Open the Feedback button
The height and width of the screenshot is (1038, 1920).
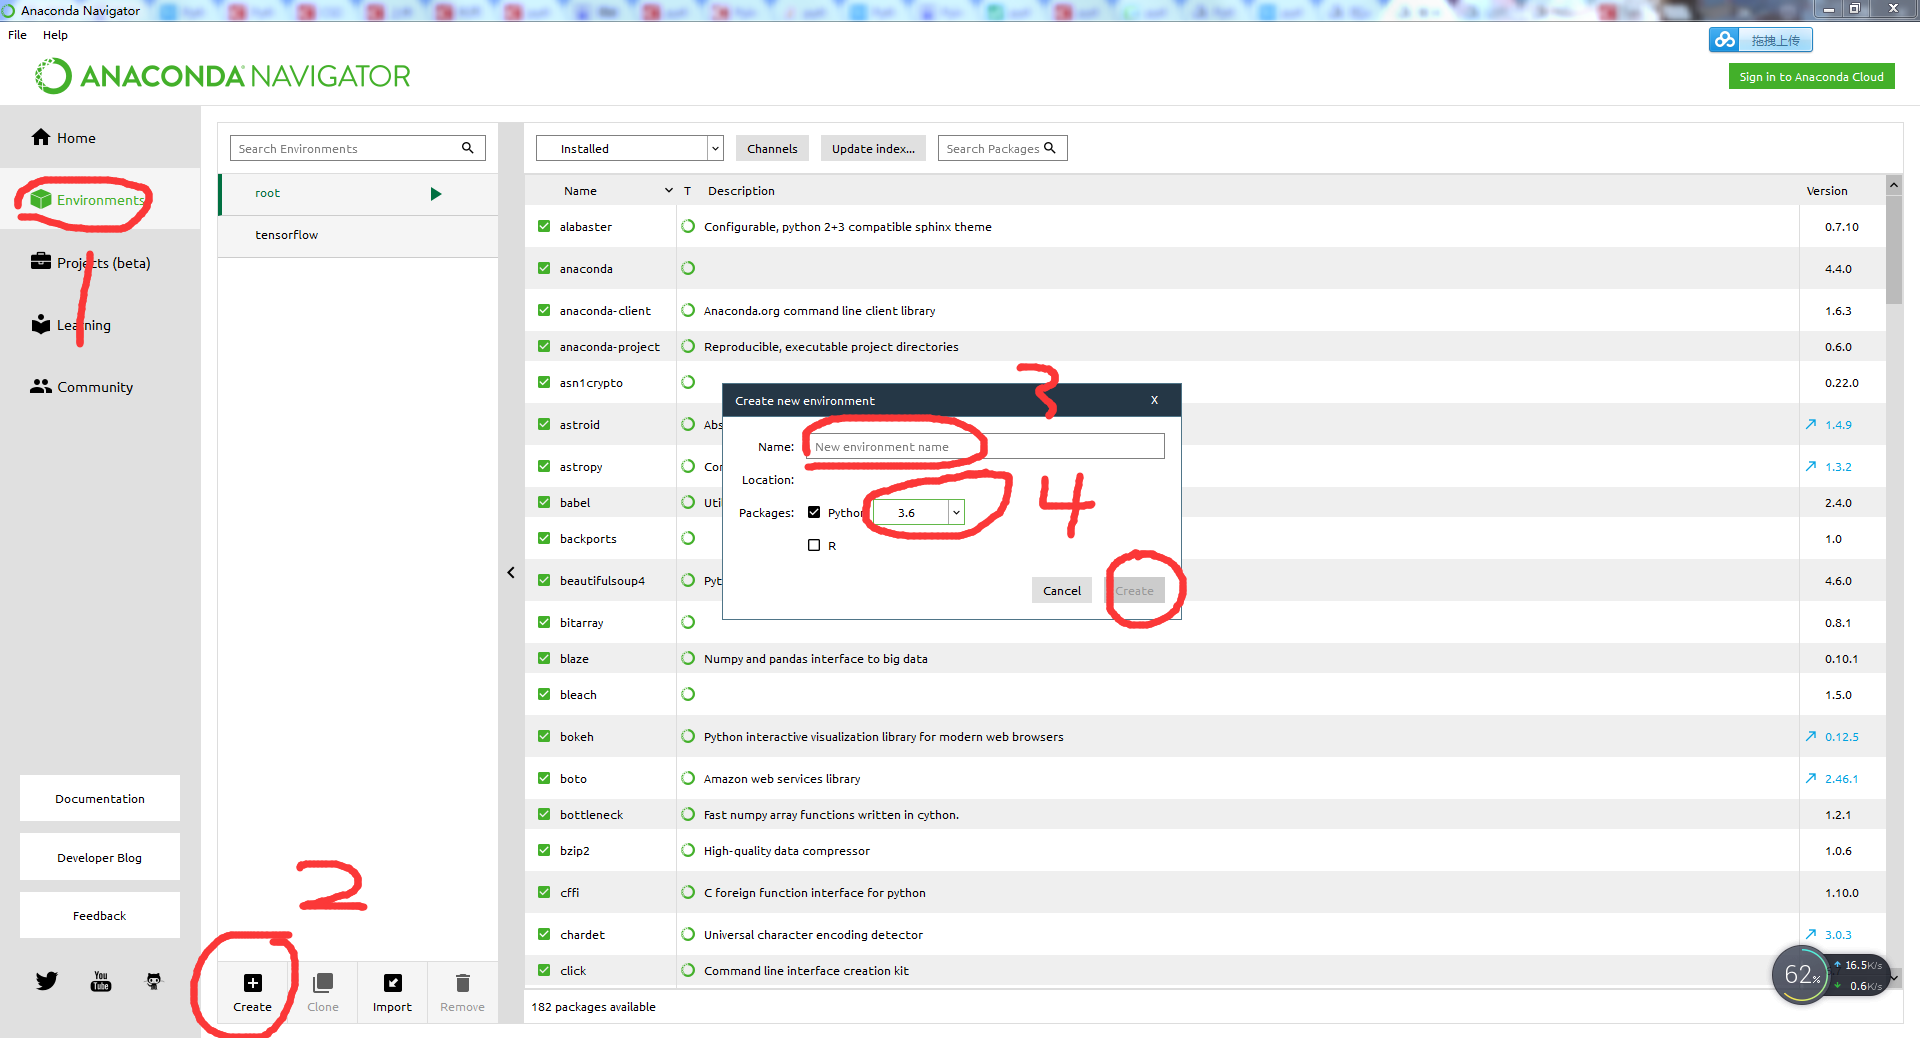100,915
